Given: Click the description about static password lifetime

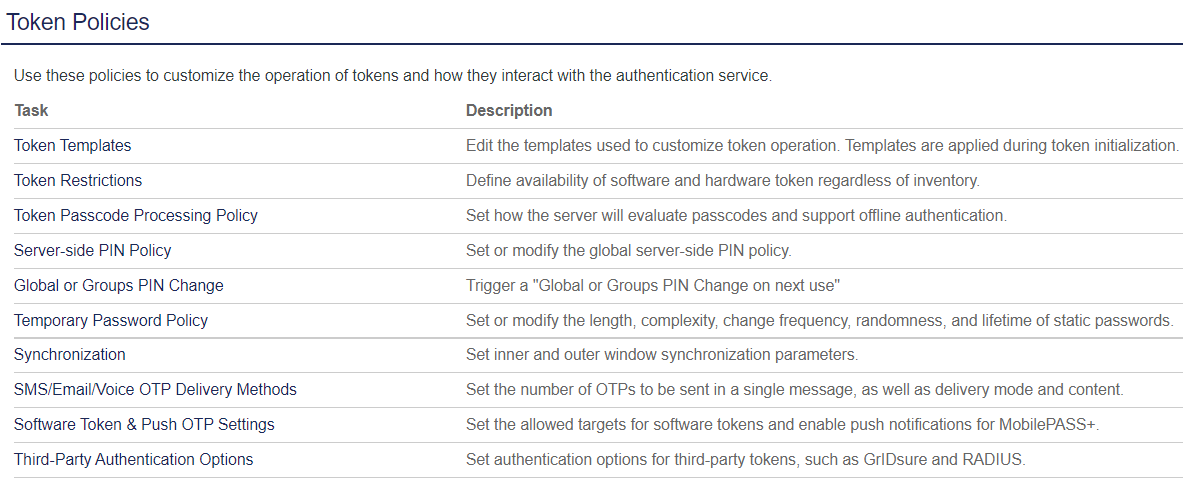Looking at the screenshot, I should [x=819, y=321].
